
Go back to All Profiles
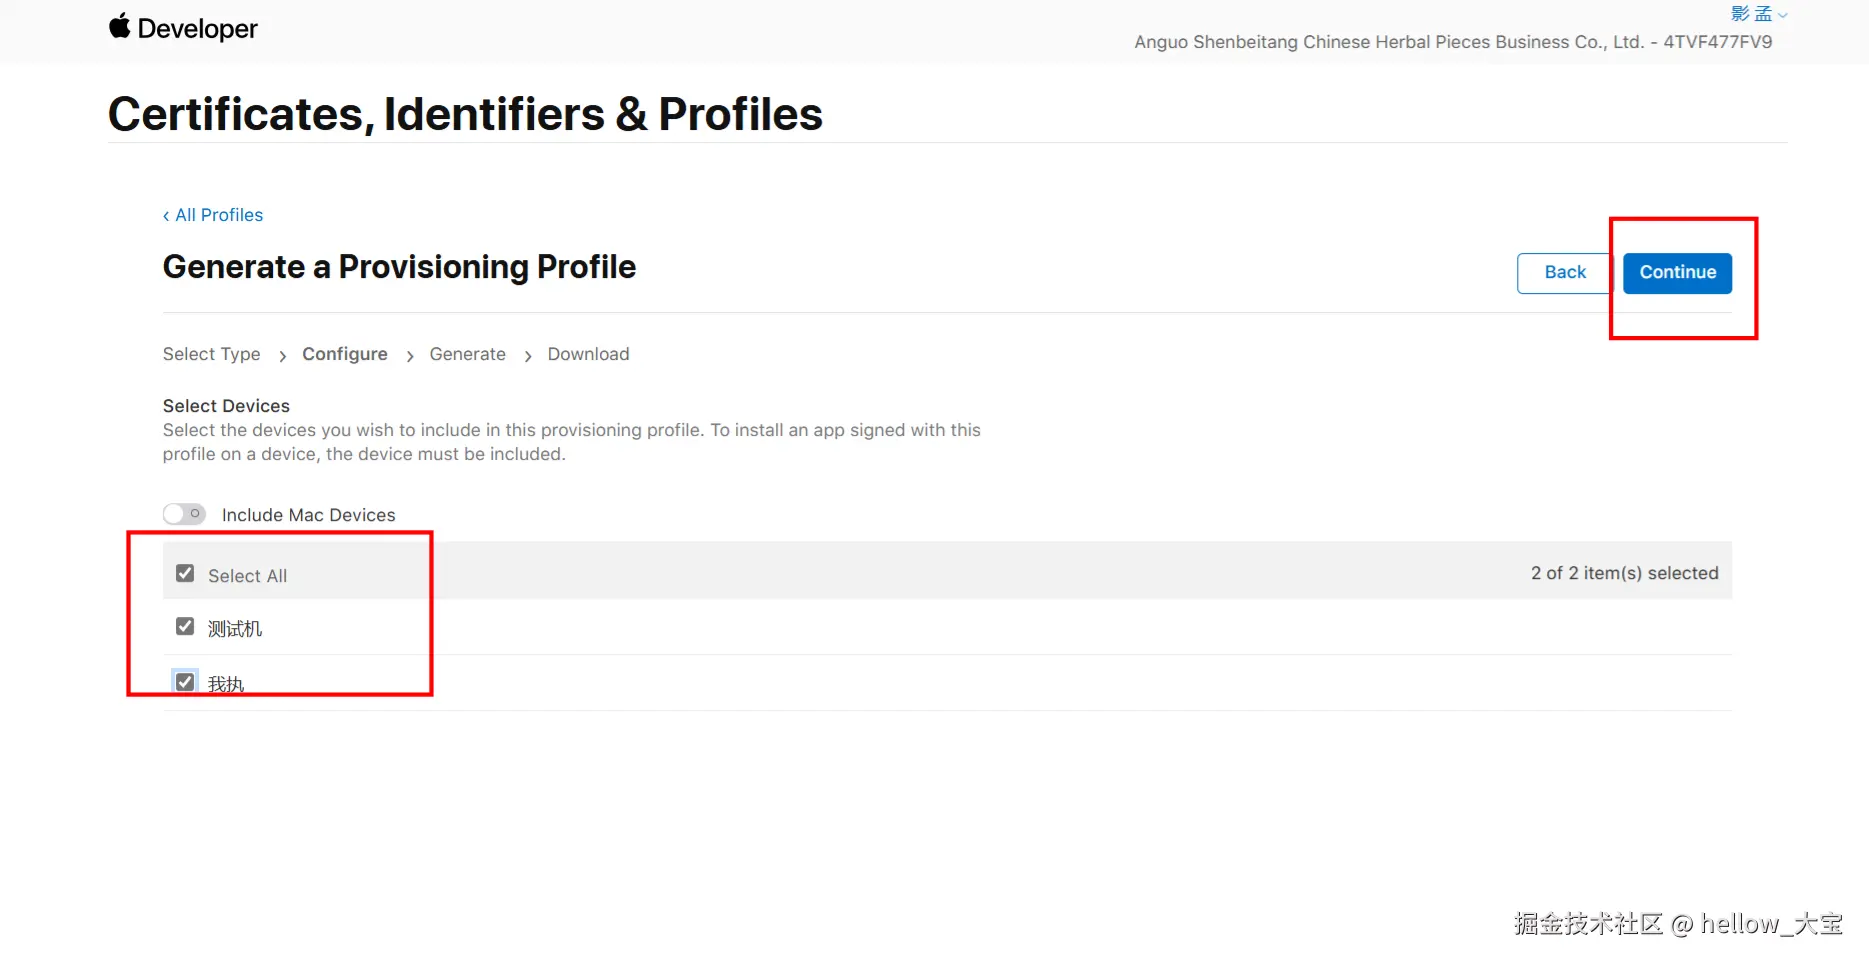[213, 215]
